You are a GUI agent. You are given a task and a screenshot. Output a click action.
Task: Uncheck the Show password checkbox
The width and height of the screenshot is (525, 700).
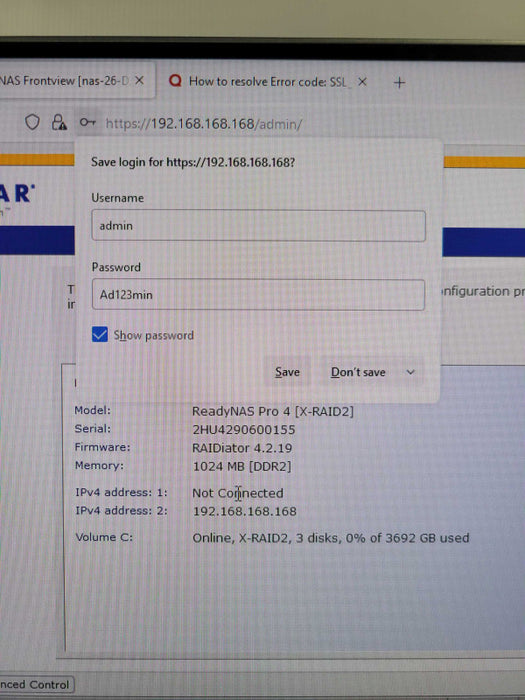[100, 334]
